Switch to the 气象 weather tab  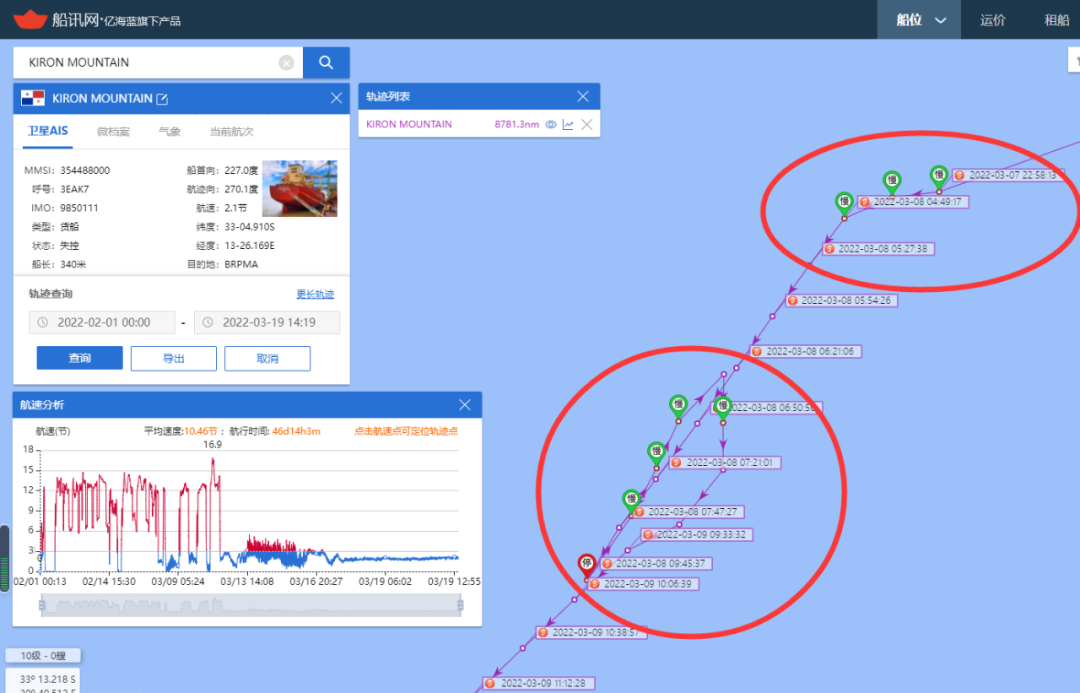tap(170, 131)
